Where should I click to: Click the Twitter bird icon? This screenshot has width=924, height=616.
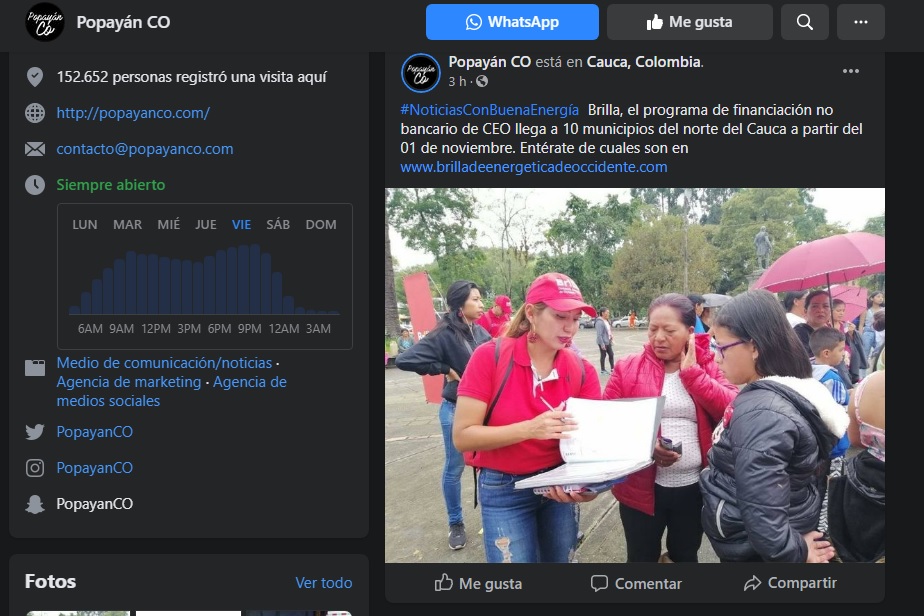[35, 432]
